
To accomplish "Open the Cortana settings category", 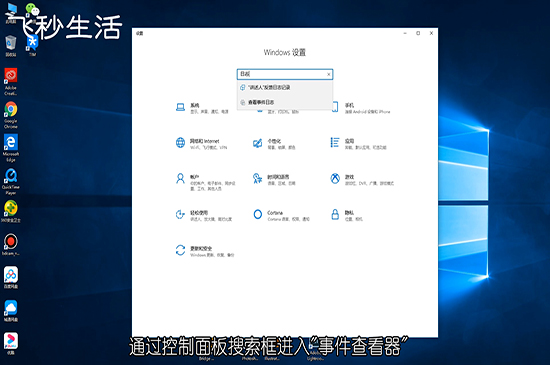I will click(x=281, y=215).
